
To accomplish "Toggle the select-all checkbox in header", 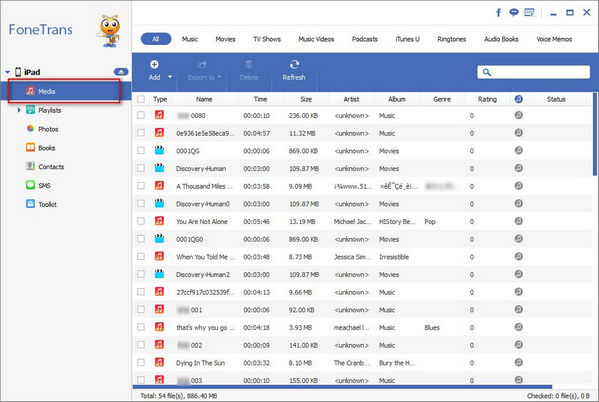I will coord(141,99).
